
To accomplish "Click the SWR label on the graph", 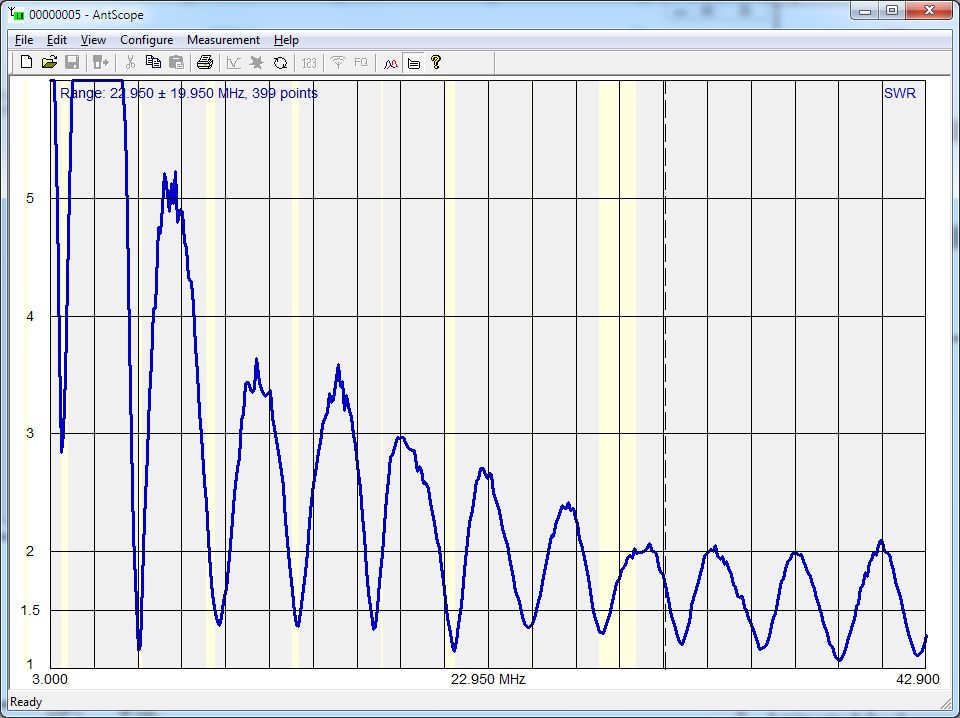I will [899, 94].
